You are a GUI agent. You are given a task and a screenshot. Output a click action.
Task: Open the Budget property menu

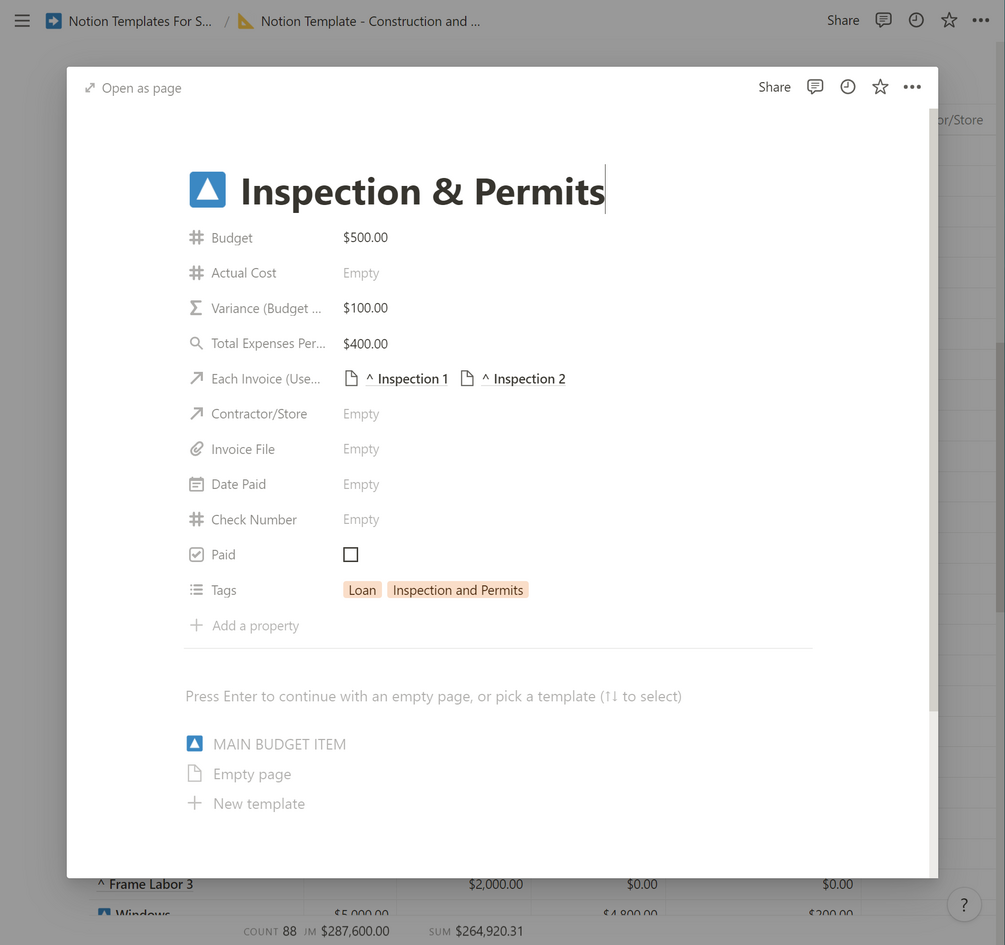point(232,238)
